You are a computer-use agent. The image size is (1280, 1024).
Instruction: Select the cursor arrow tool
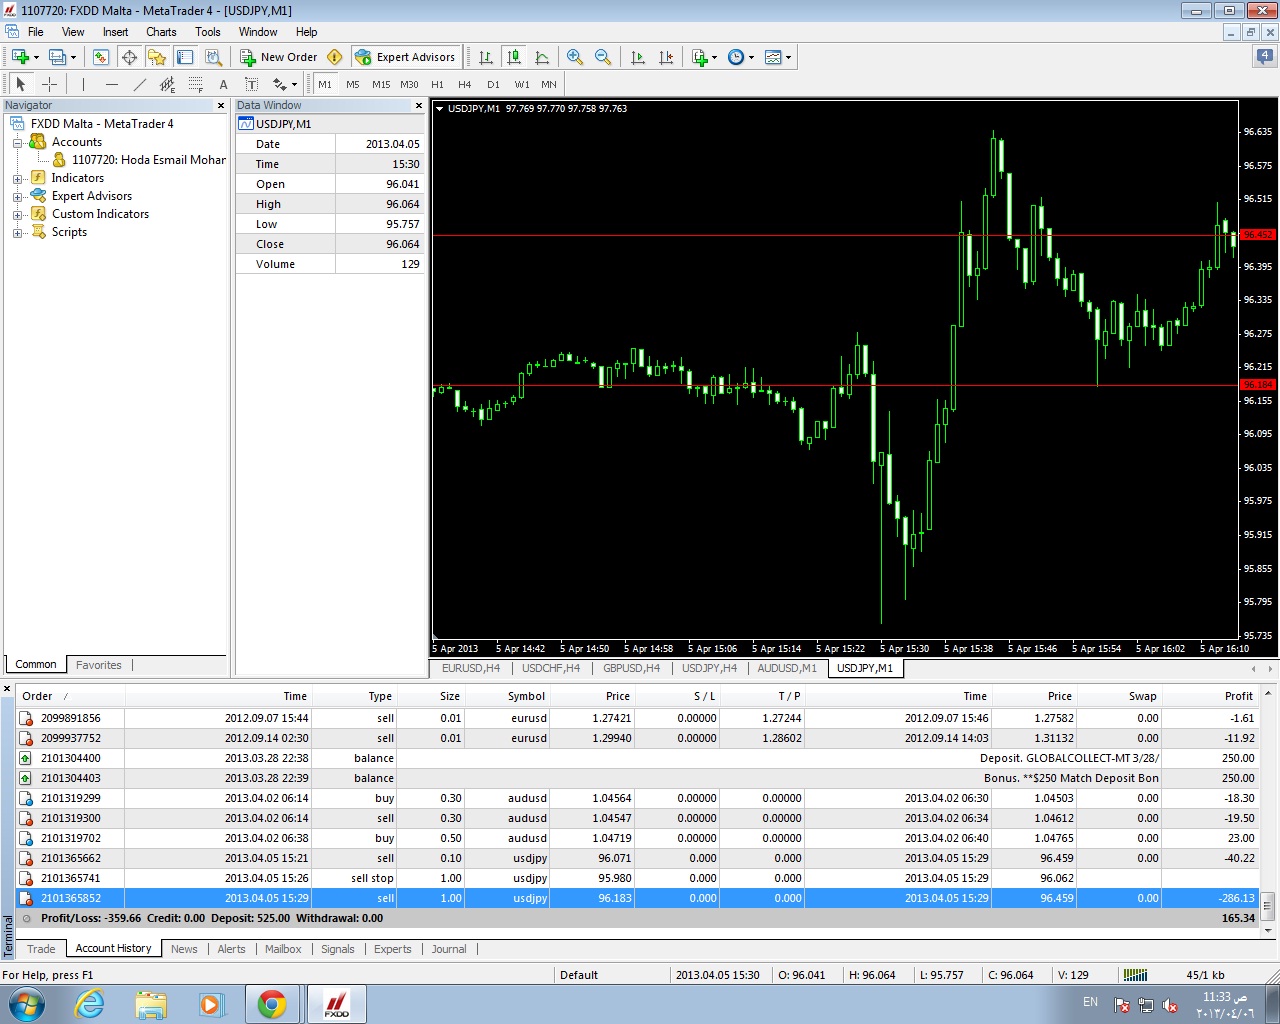[21, 84]
